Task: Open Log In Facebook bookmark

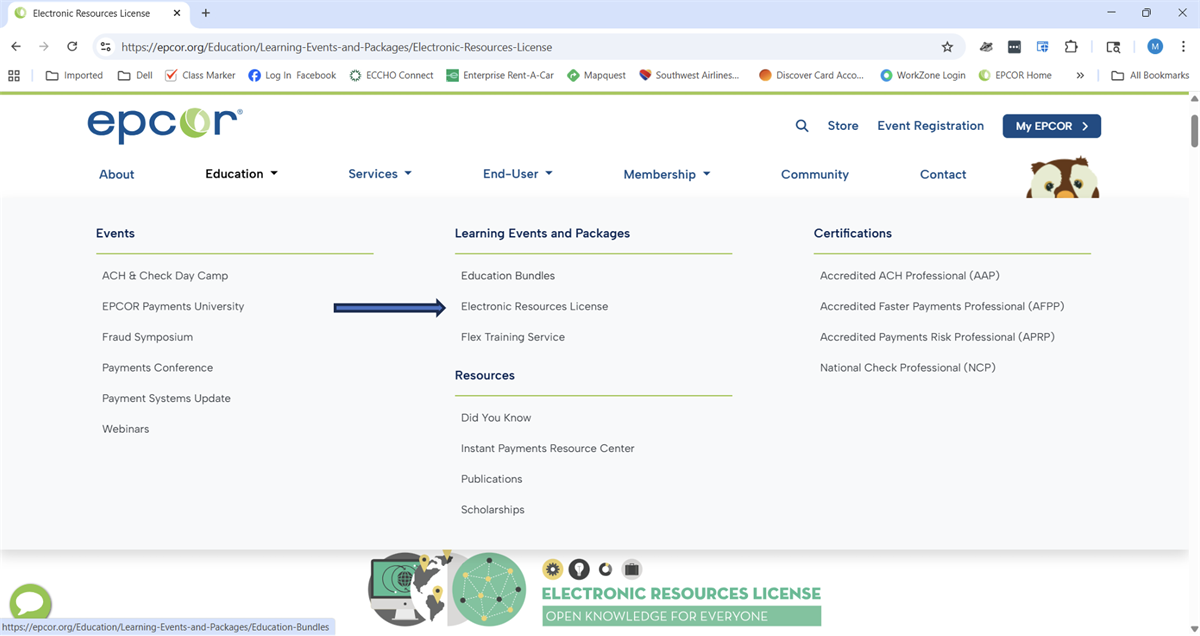Action: 292,75
